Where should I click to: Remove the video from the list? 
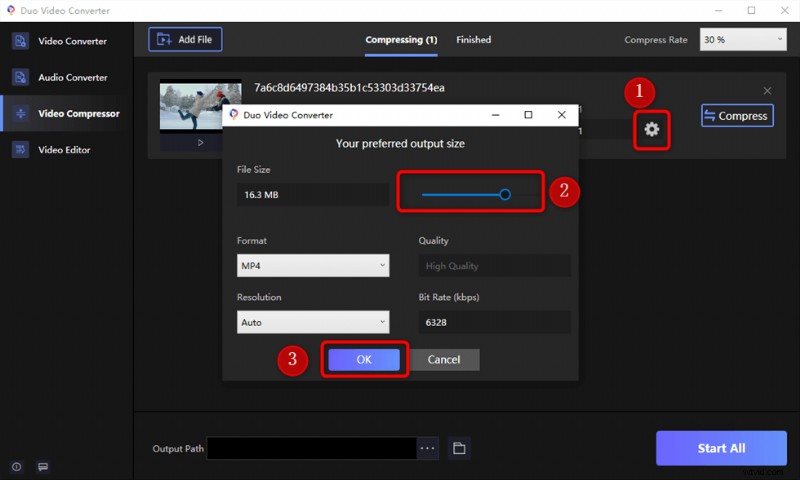pos(767,91)
